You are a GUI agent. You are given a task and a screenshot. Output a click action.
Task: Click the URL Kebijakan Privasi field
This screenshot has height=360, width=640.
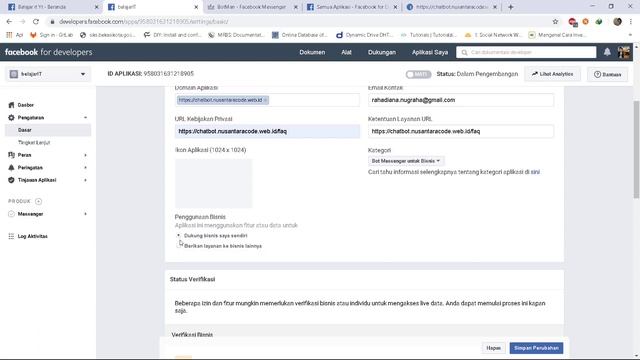tap(267, 131)
